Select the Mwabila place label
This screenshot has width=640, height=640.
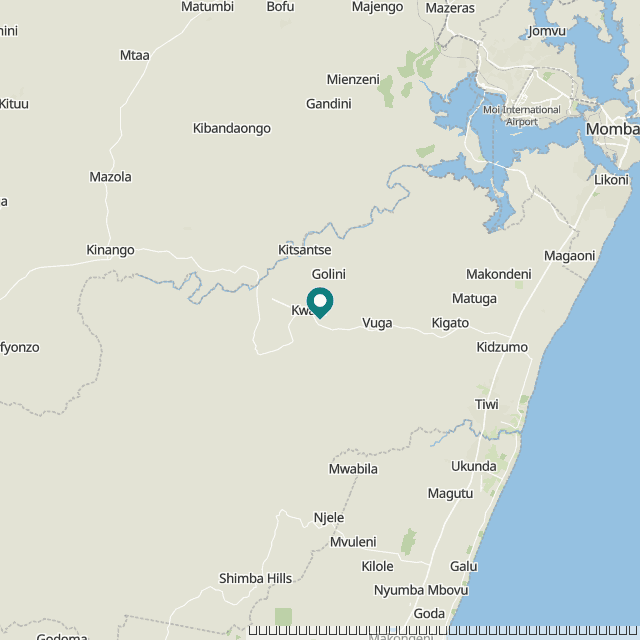353,469
